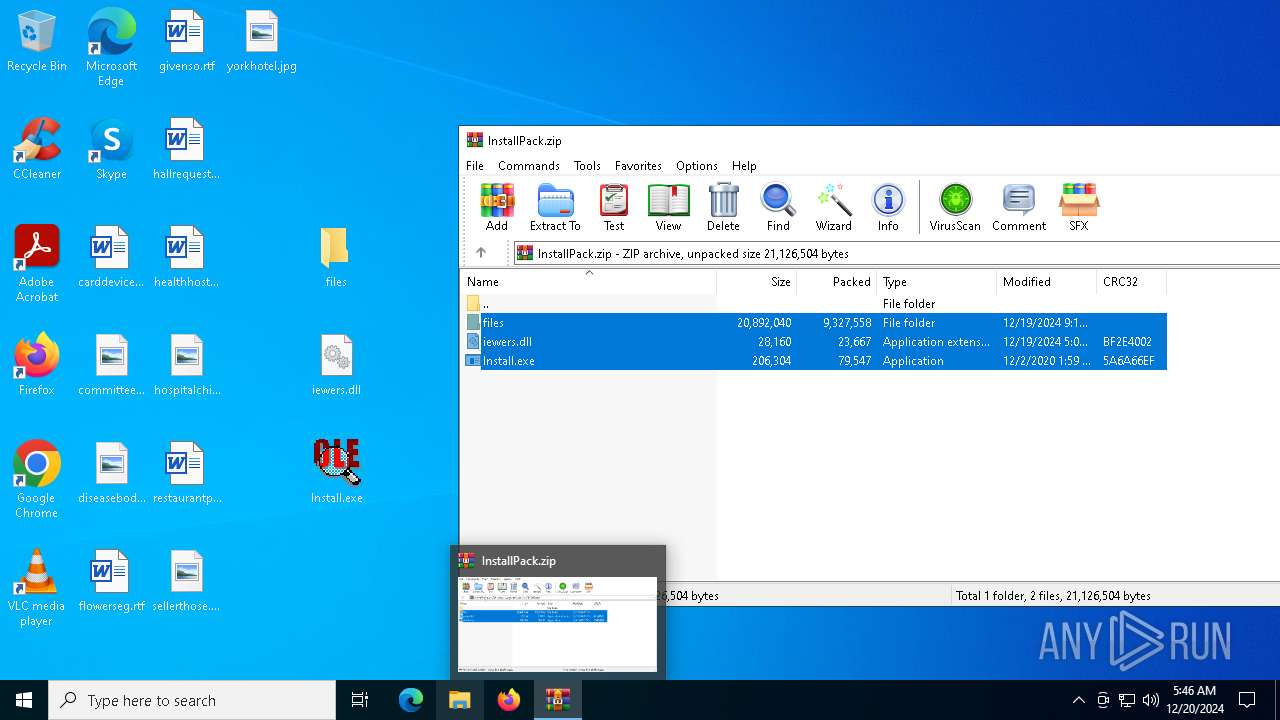
Task: Select the 'files' folder on the desktop
Action: pyautogui.click(x=336, y=258)
